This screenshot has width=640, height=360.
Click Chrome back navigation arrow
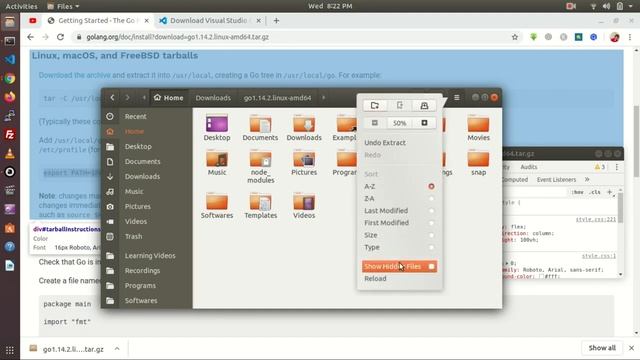click(x=30, y=37)
